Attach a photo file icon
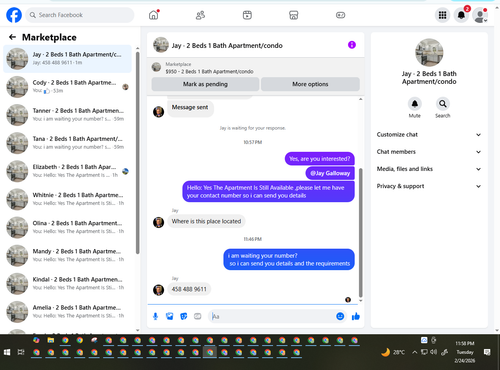 pos(169,316)
